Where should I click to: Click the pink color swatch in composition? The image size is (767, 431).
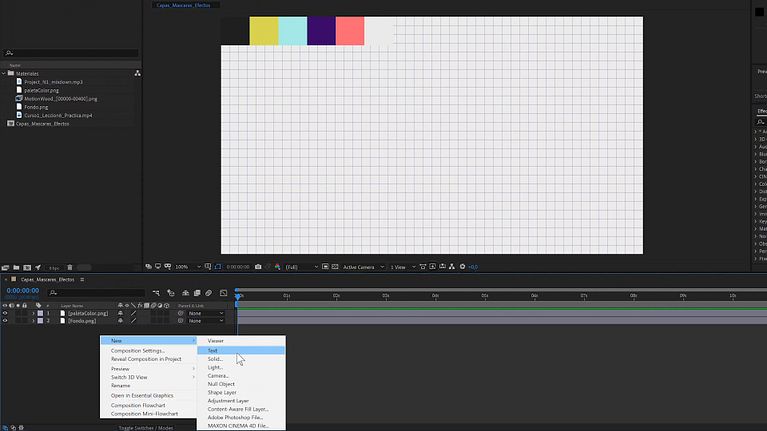point(349,31)
